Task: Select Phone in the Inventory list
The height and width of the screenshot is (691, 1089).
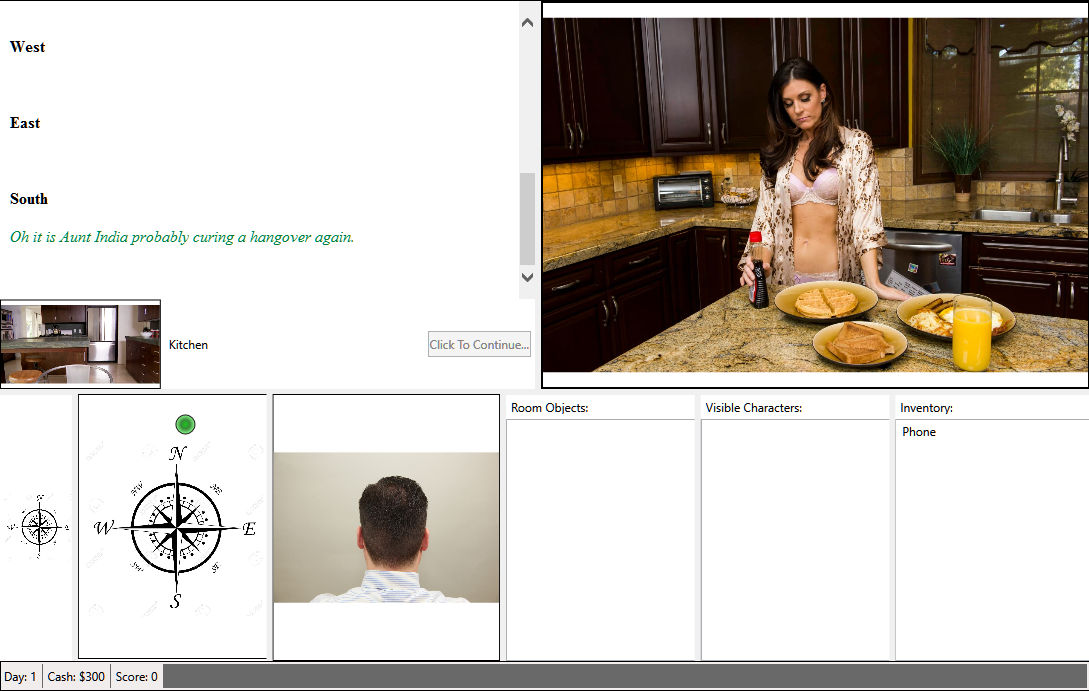Action: 918,432
